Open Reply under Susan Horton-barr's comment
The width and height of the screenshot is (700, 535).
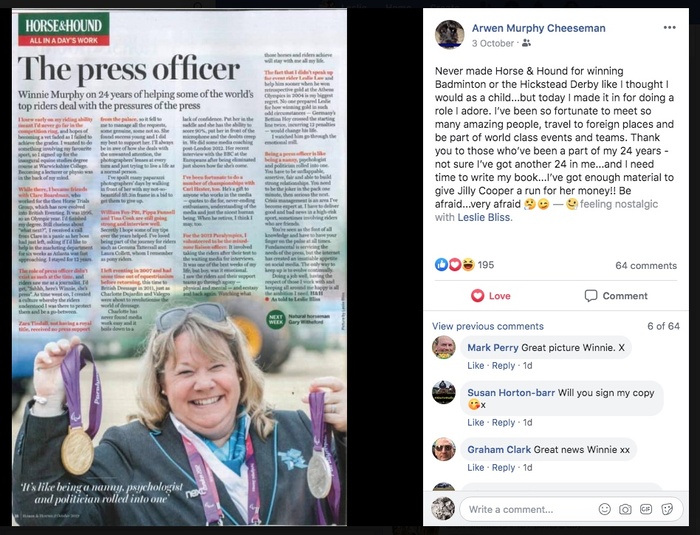click(x=503, y=422)
